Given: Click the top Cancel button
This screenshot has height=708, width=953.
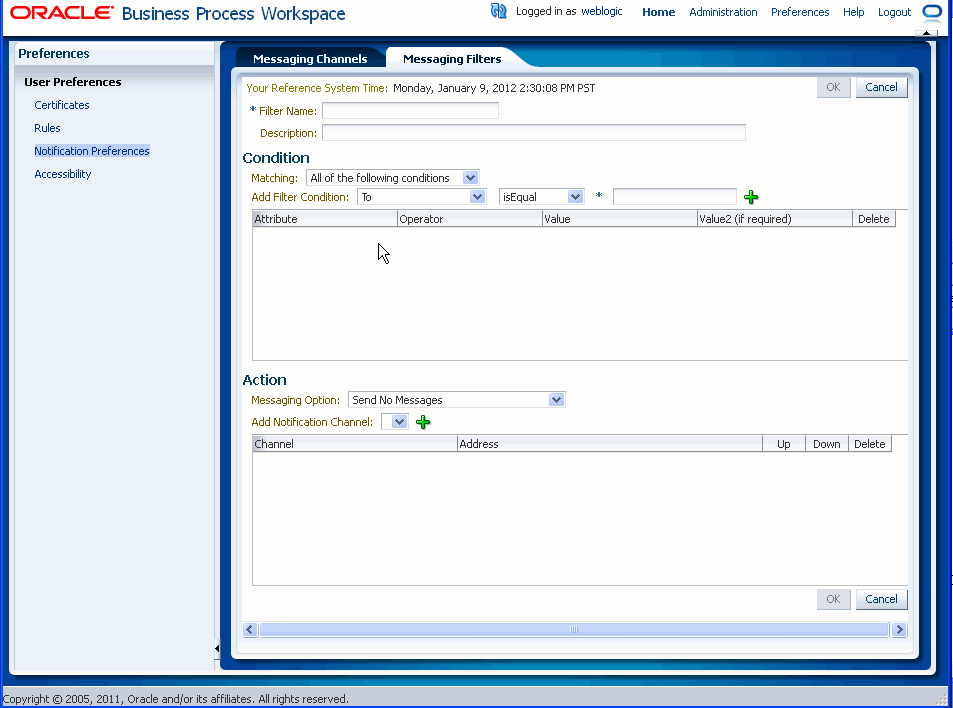Looking at the screenshot, I should coord(881,87).
